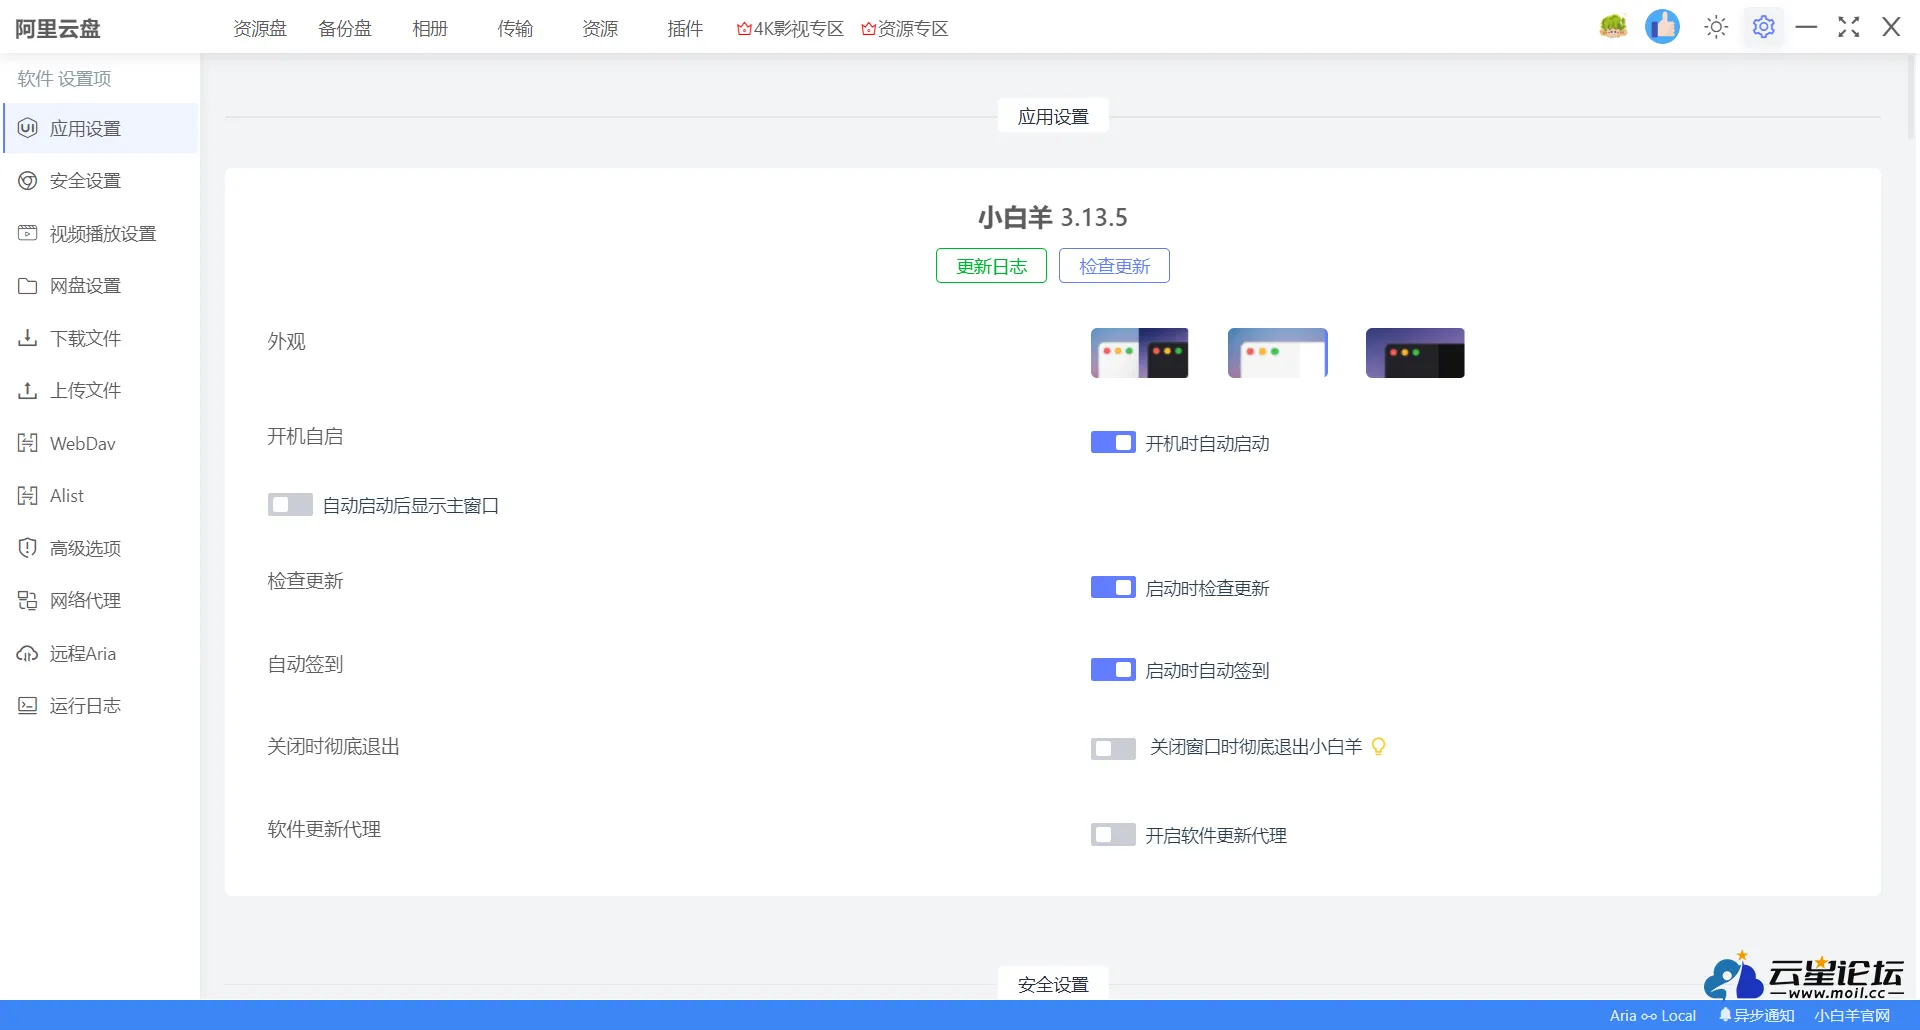Open the 插件 tab
This screenshot has width=1920, height=1030.
click(x=685, y=28)
